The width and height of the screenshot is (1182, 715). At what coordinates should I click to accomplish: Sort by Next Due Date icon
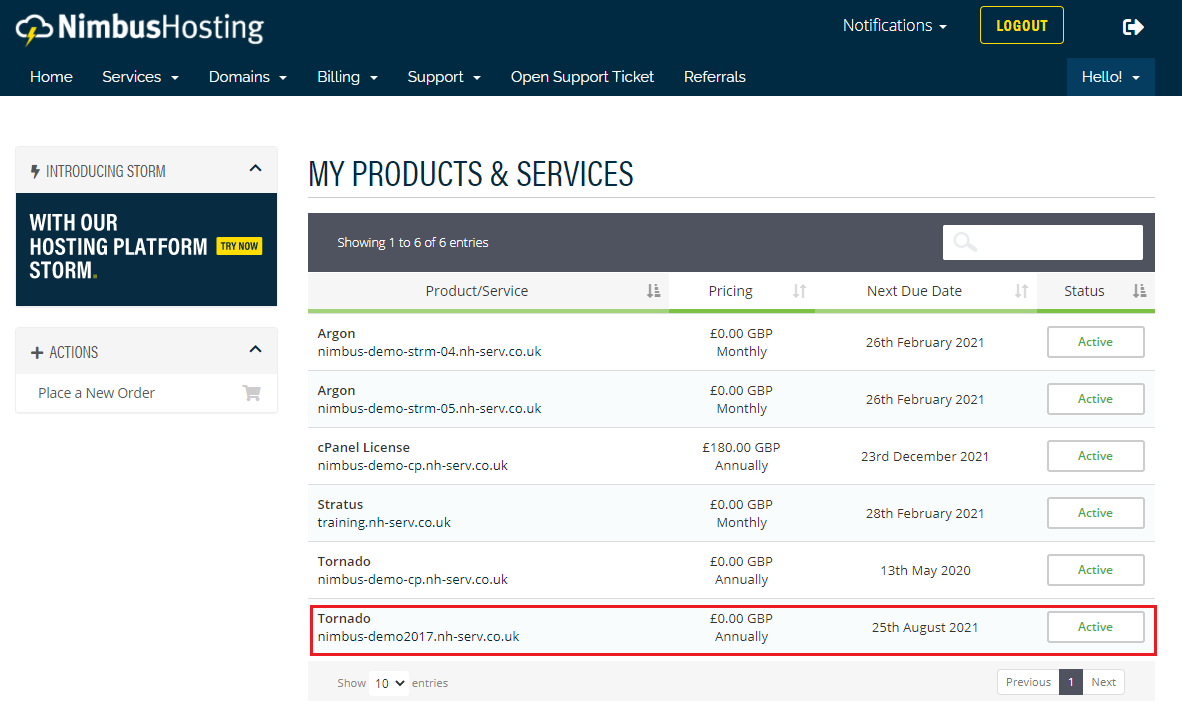(x=1021, y=291)
